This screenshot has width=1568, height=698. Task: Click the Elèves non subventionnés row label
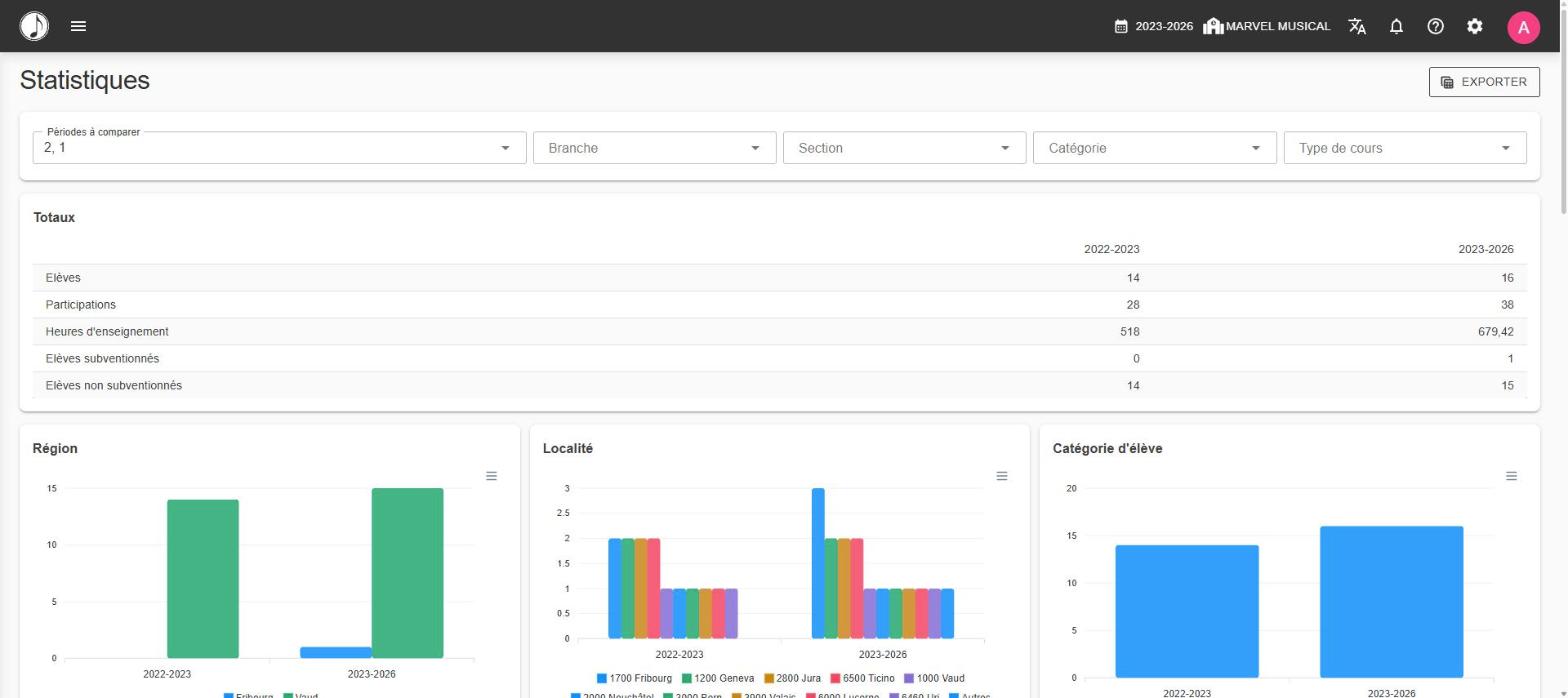click(x=113, y=386)
